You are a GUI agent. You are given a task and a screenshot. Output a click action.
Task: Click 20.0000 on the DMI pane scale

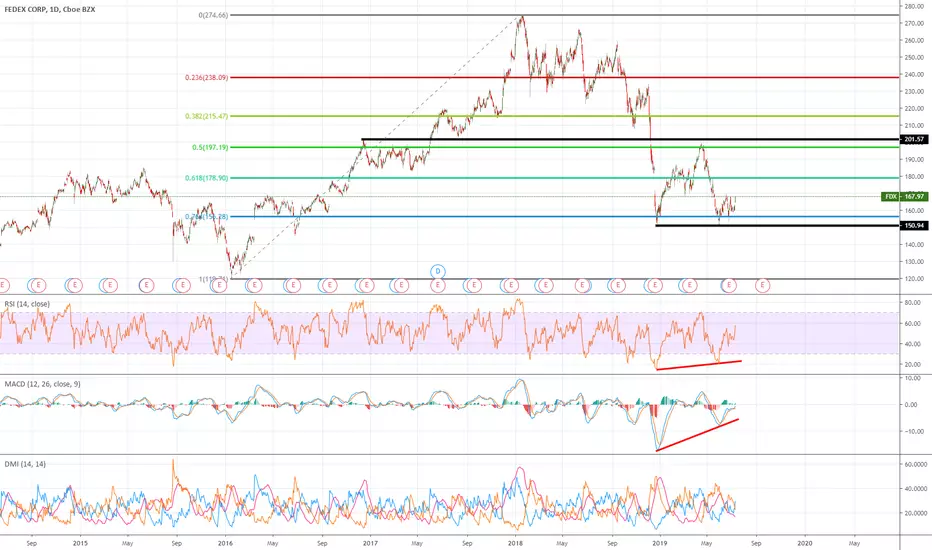tap(915, 513)
